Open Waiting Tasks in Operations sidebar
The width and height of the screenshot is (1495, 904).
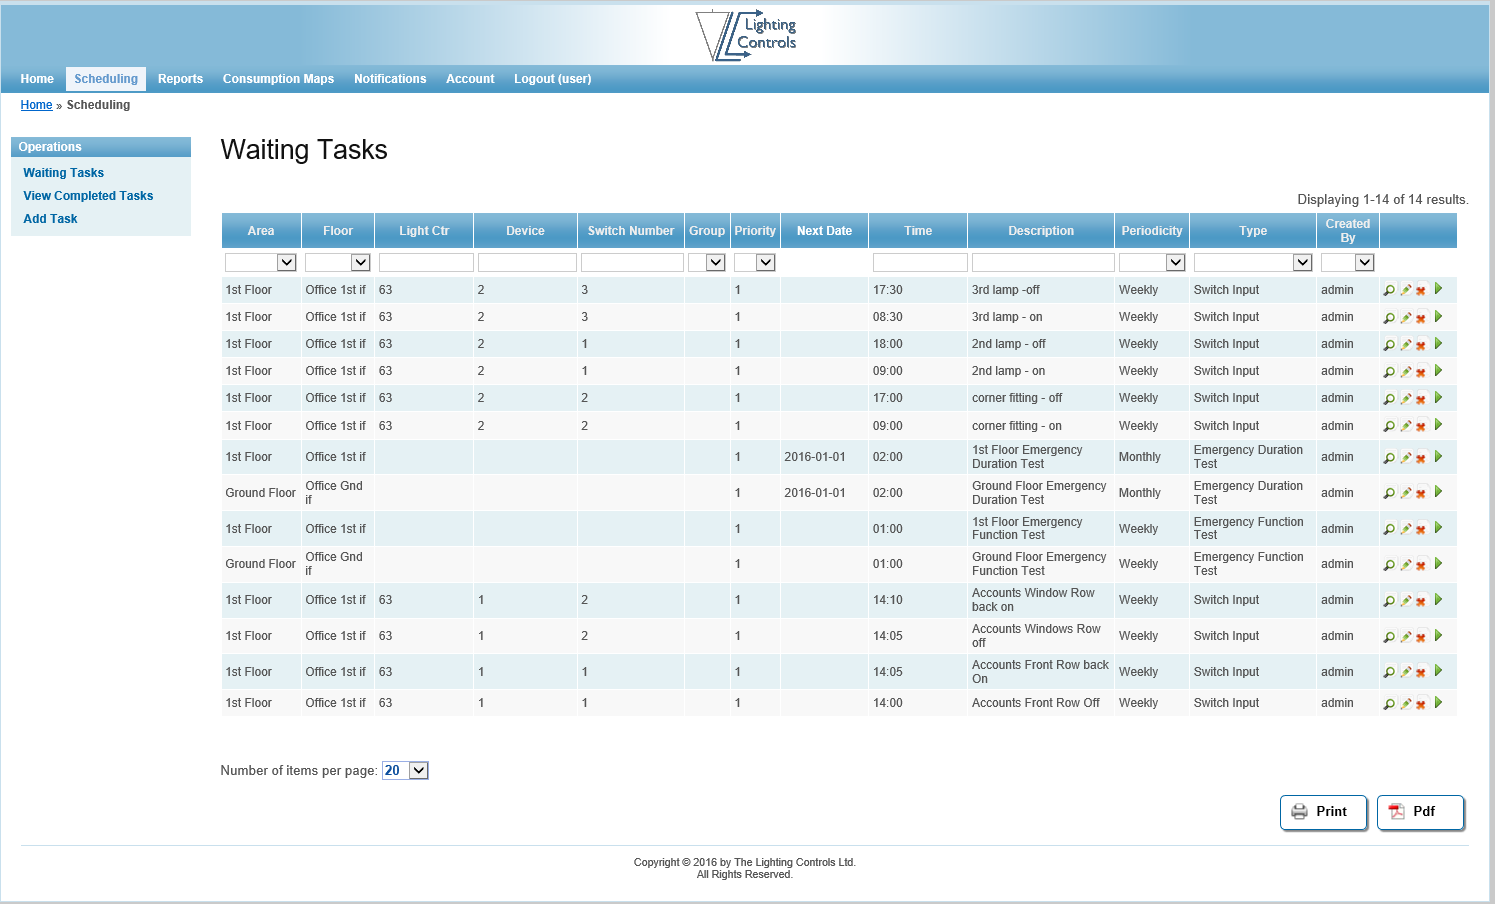tap(63, 173)
